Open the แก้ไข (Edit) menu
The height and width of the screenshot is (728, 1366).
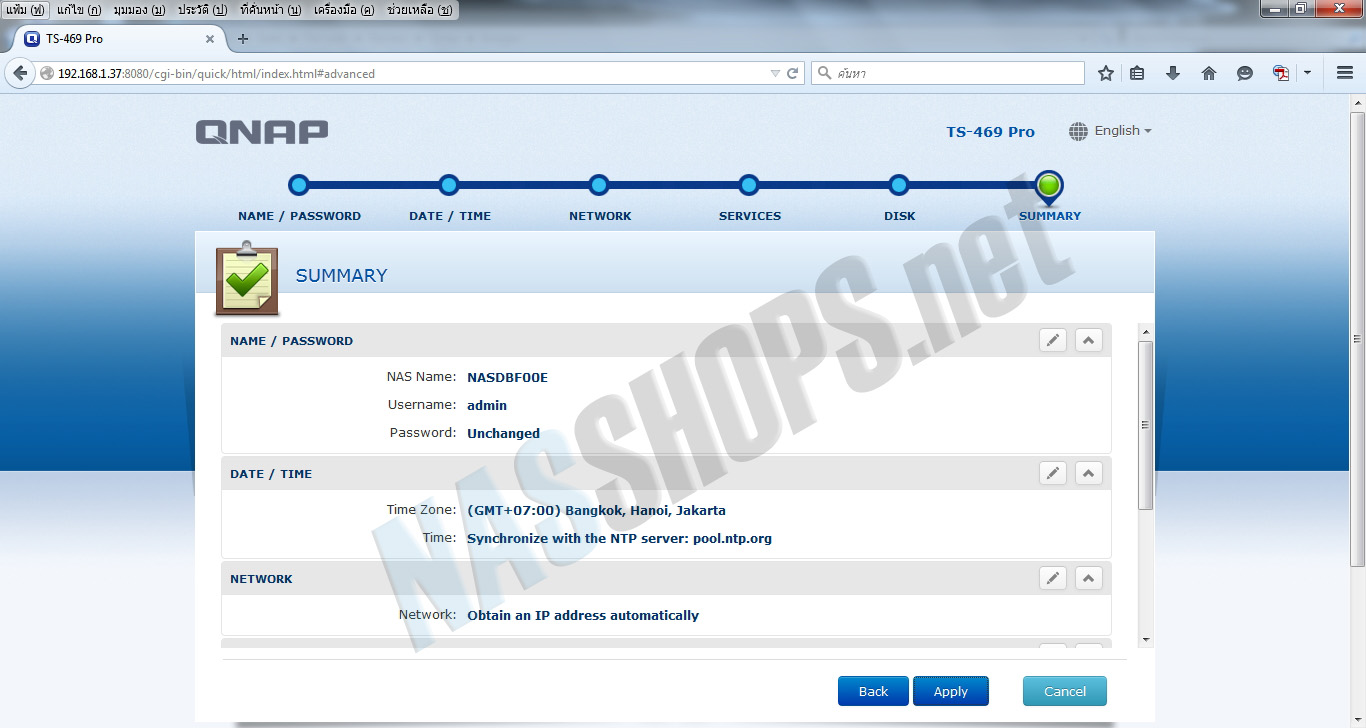(x=79, y=9)
